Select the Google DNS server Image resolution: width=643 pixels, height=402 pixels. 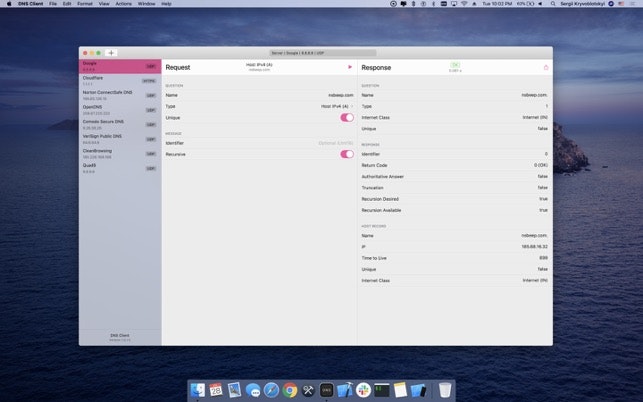(x=120, y=66)
